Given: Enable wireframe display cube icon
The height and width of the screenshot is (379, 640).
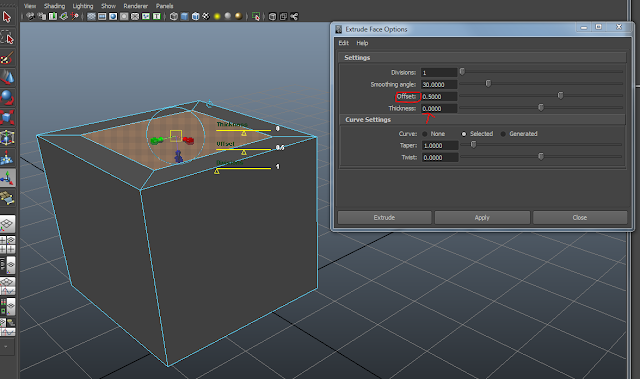Looking at the screenshot, I should click(173, 16).
